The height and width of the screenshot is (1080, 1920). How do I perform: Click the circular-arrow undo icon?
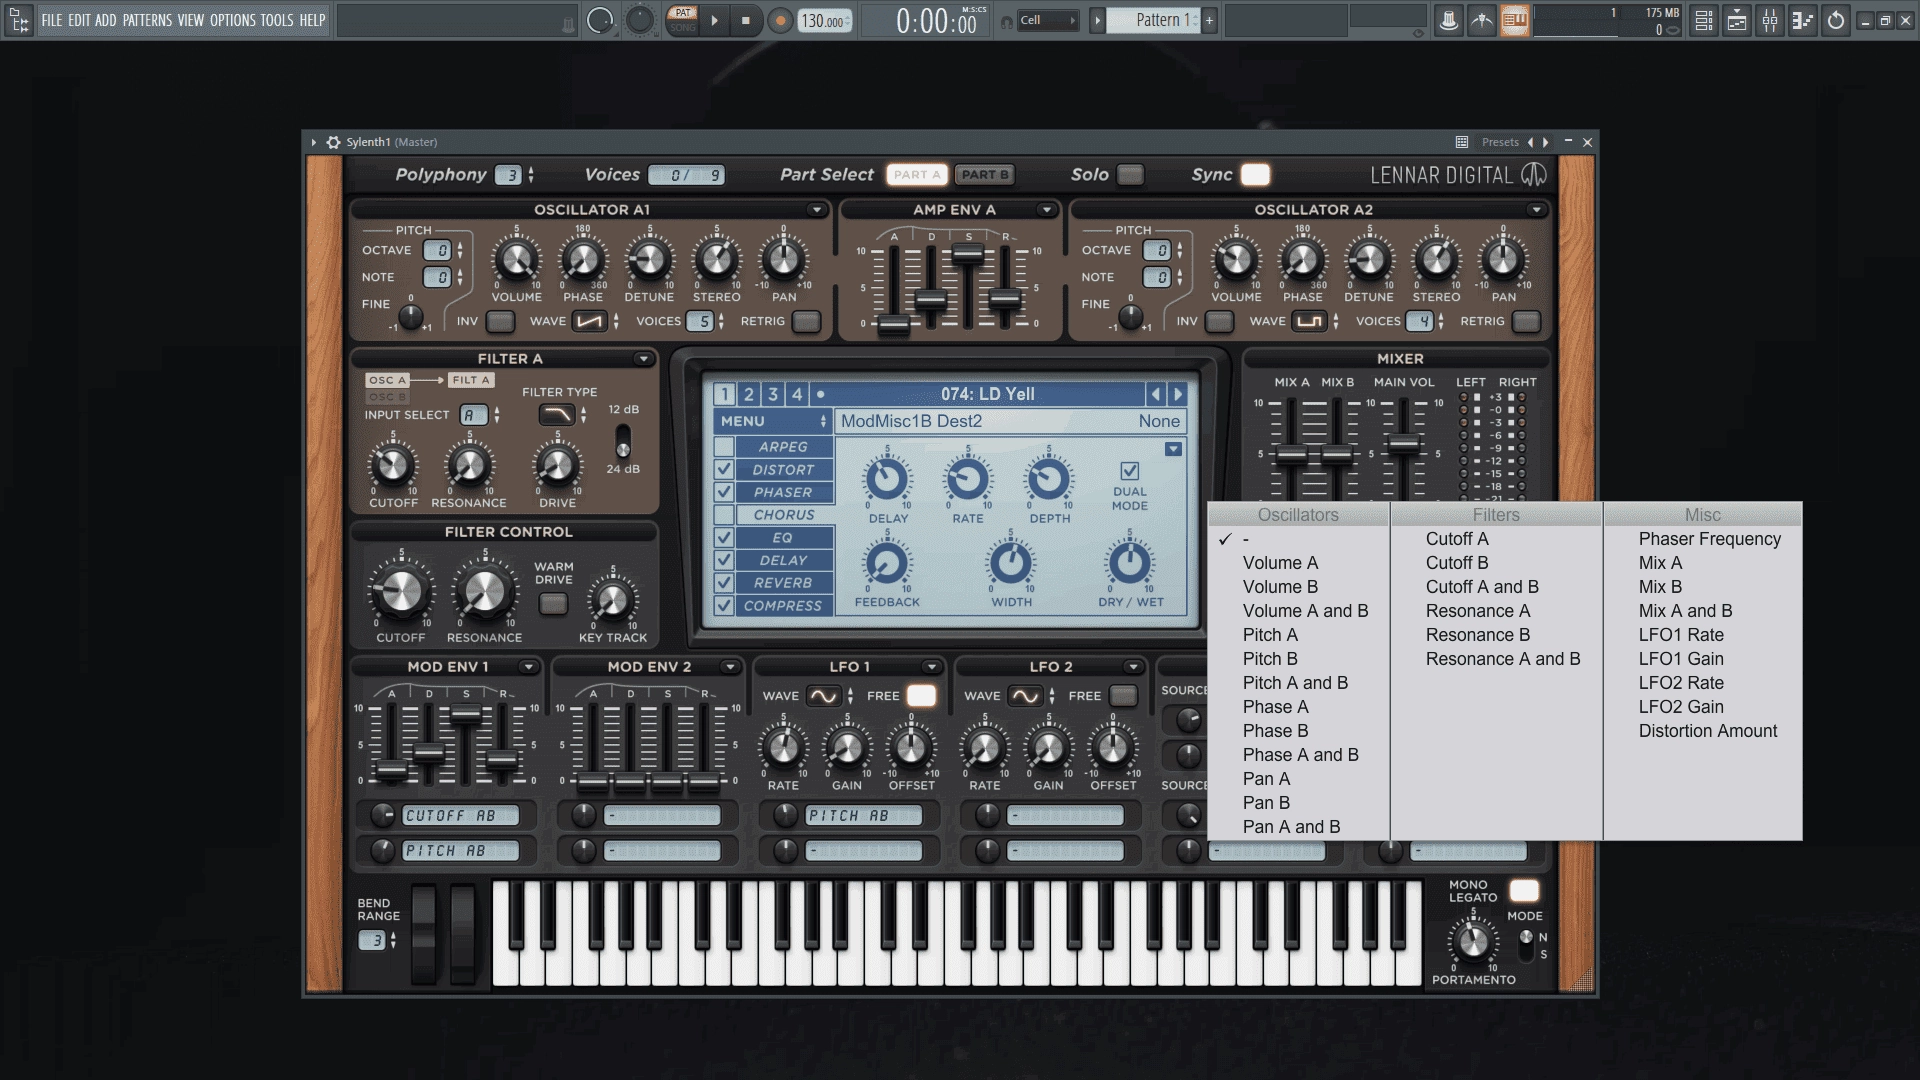click(1836, 20)
